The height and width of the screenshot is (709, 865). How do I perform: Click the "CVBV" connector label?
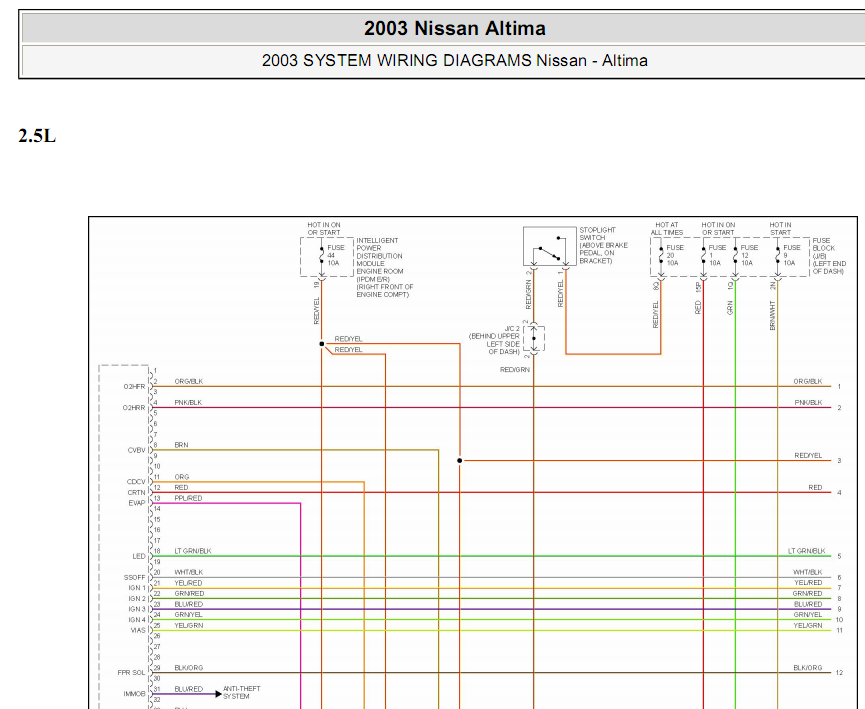(x=136, y=450)
